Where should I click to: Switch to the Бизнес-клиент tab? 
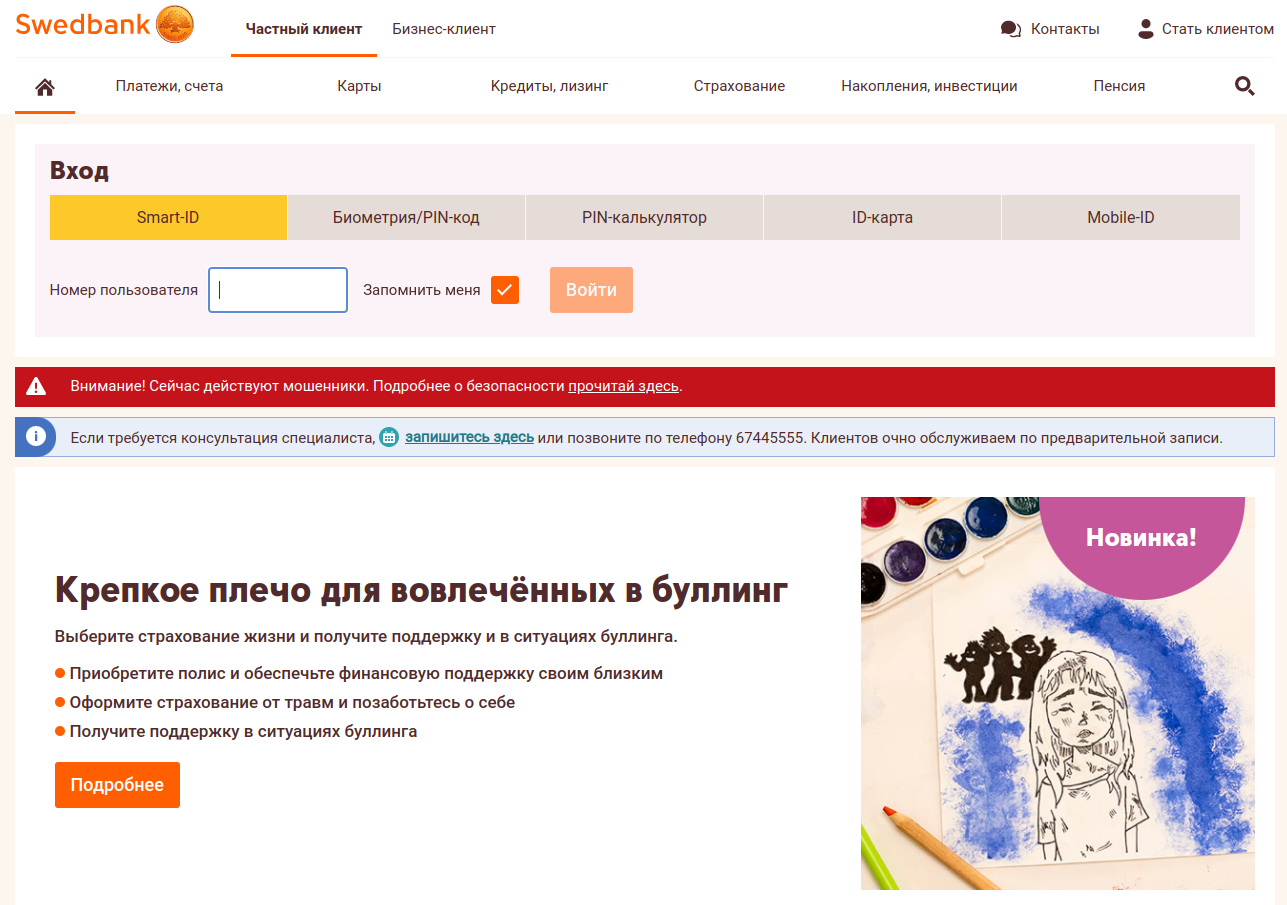[444, 29]
